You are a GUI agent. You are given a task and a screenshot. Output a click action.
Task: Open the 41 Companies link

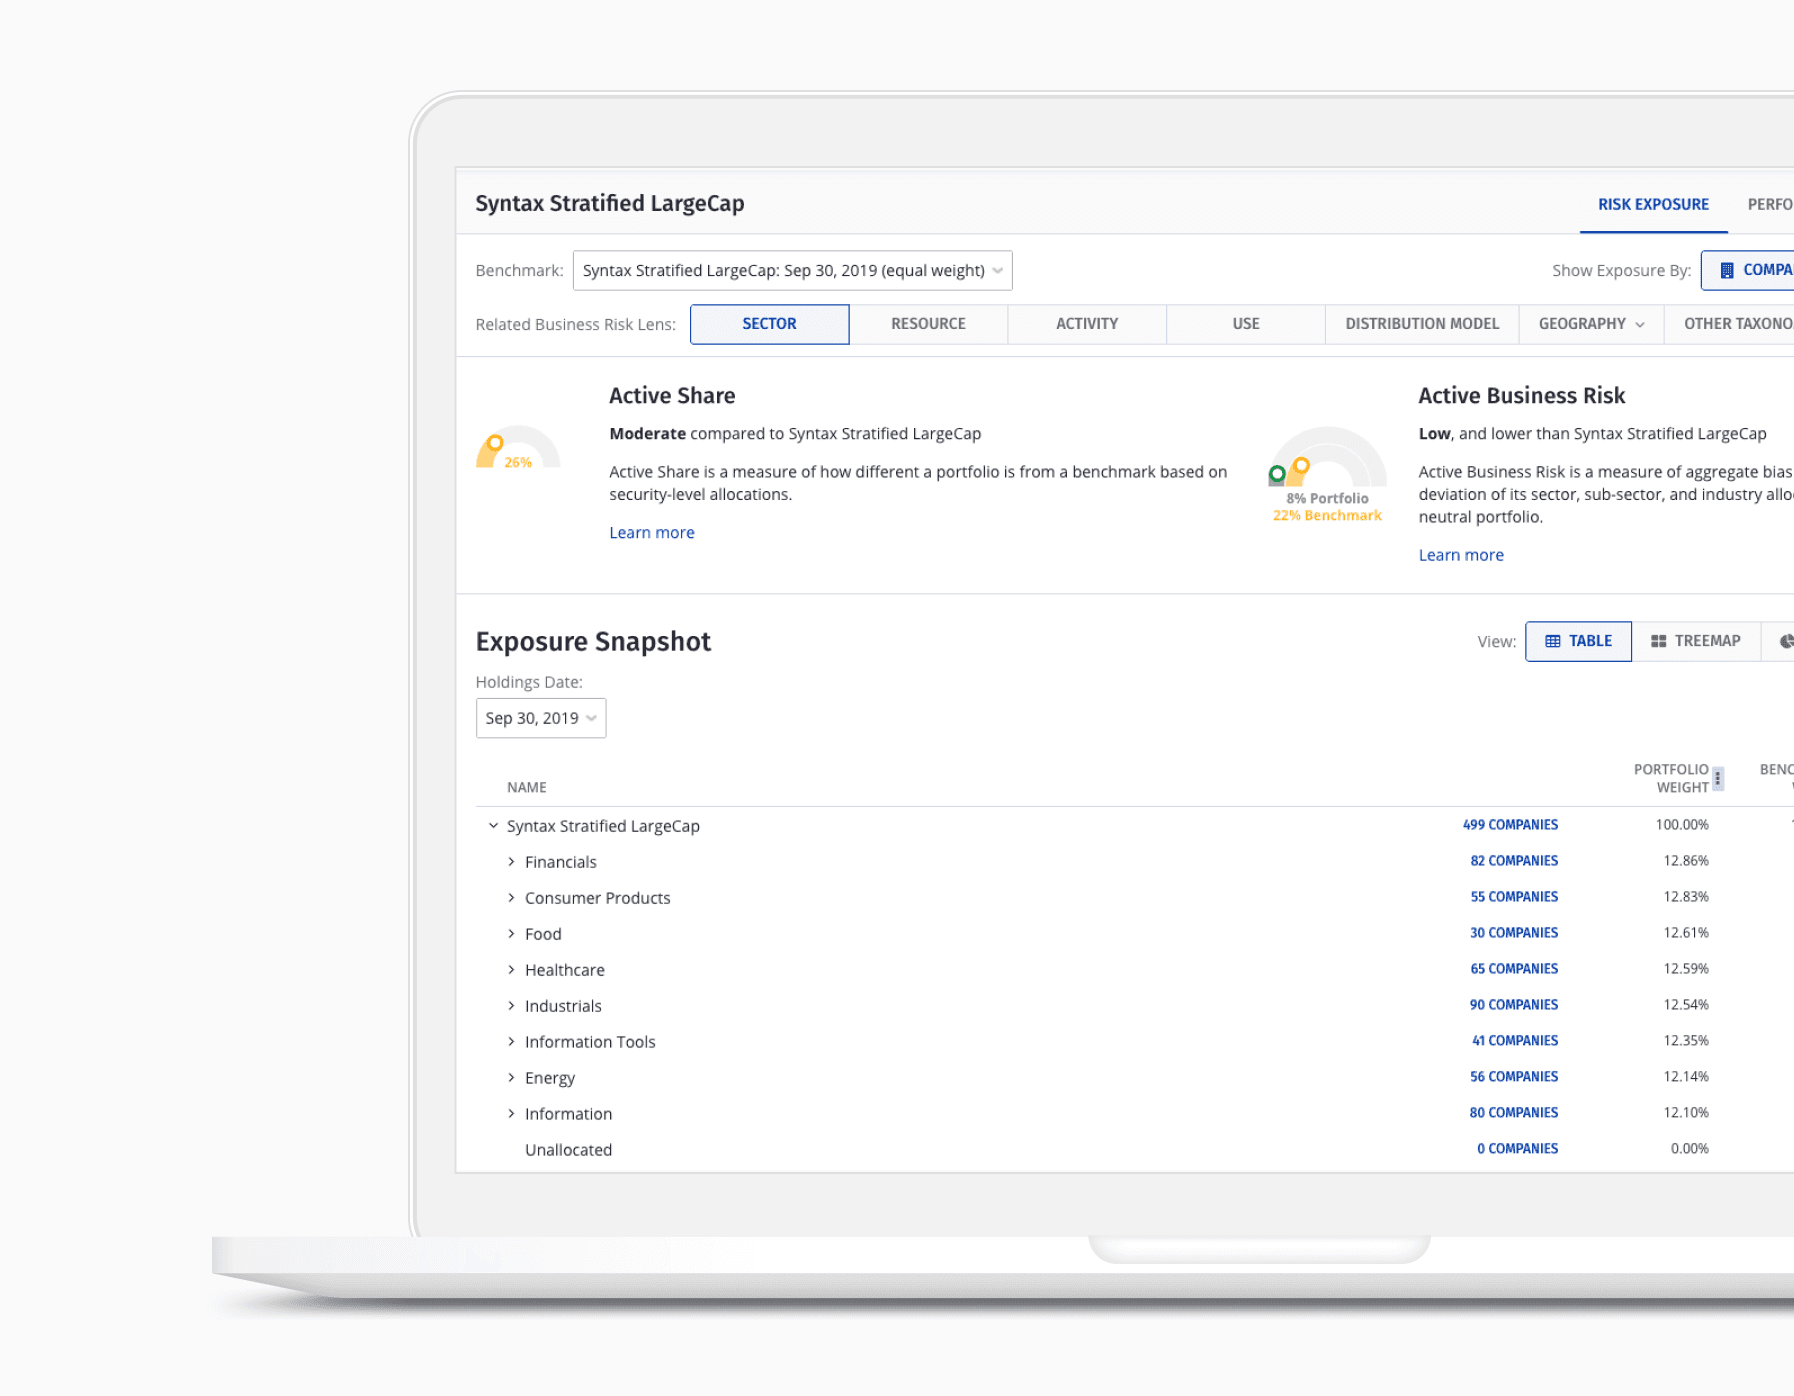tap(1515, 1041)
